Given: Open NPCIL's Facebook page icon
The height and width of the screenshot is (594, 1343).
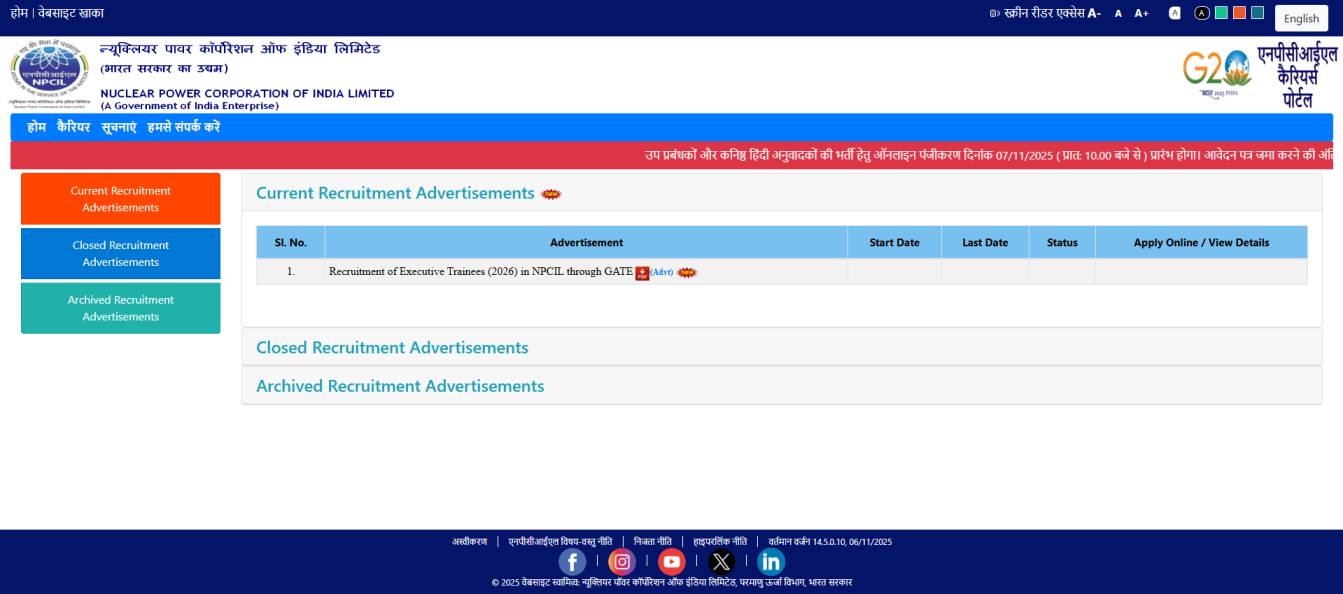Looking at the screenshot, I should 572,561.
